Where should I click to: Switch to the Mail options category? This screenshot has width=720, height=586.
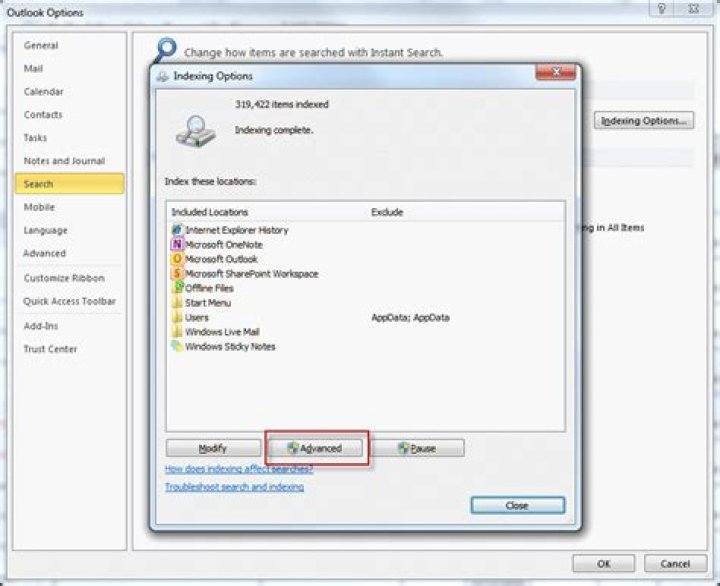point(33,69)
